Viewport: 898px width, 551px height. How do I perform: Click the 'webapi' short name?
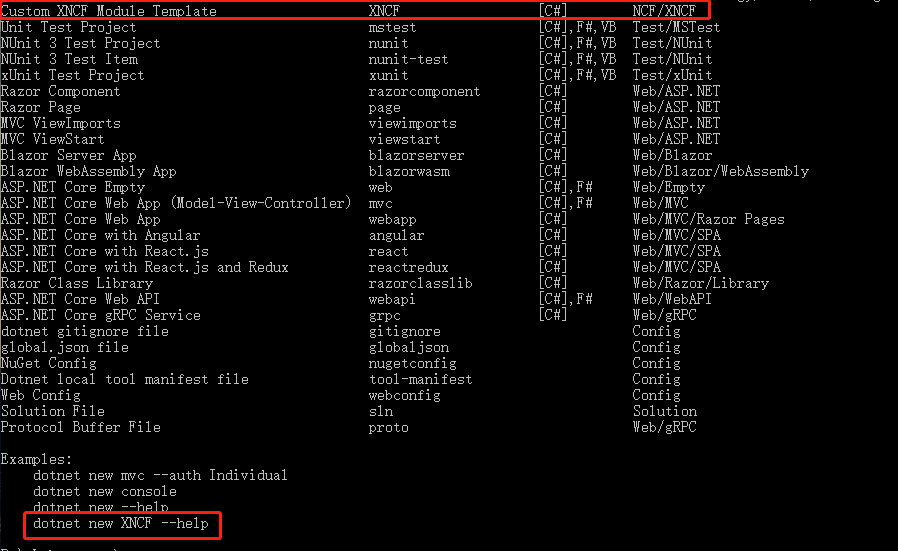point(392,299)
